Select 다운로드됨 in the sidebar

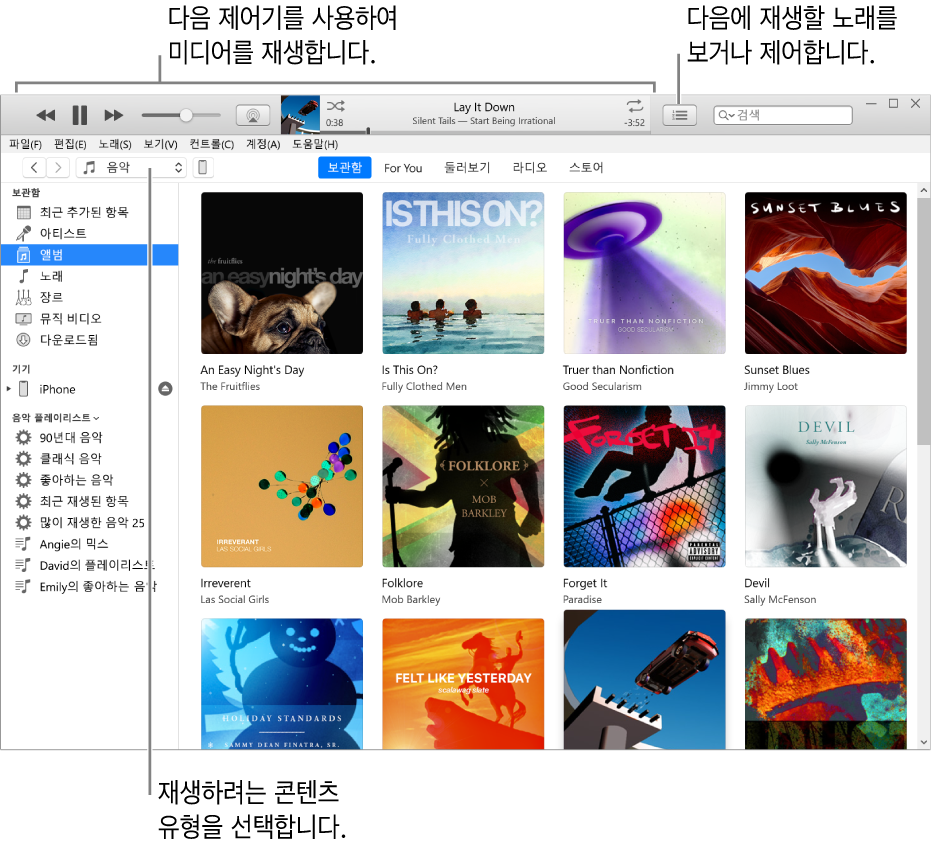[89, 340]
